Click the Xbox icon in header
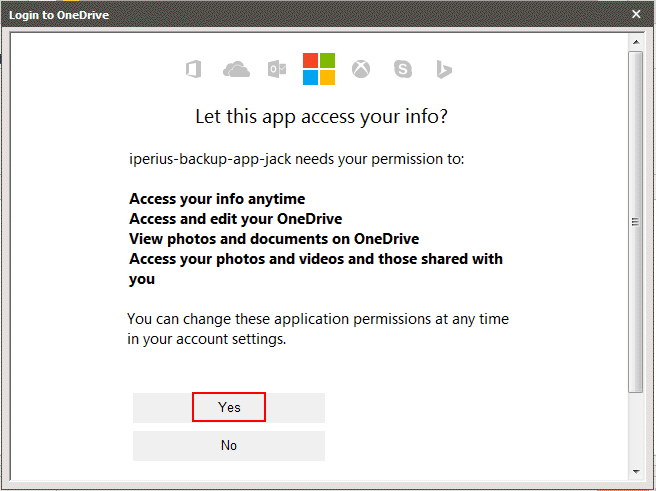Viewport: 656px width, 491px height. point(361,69)
